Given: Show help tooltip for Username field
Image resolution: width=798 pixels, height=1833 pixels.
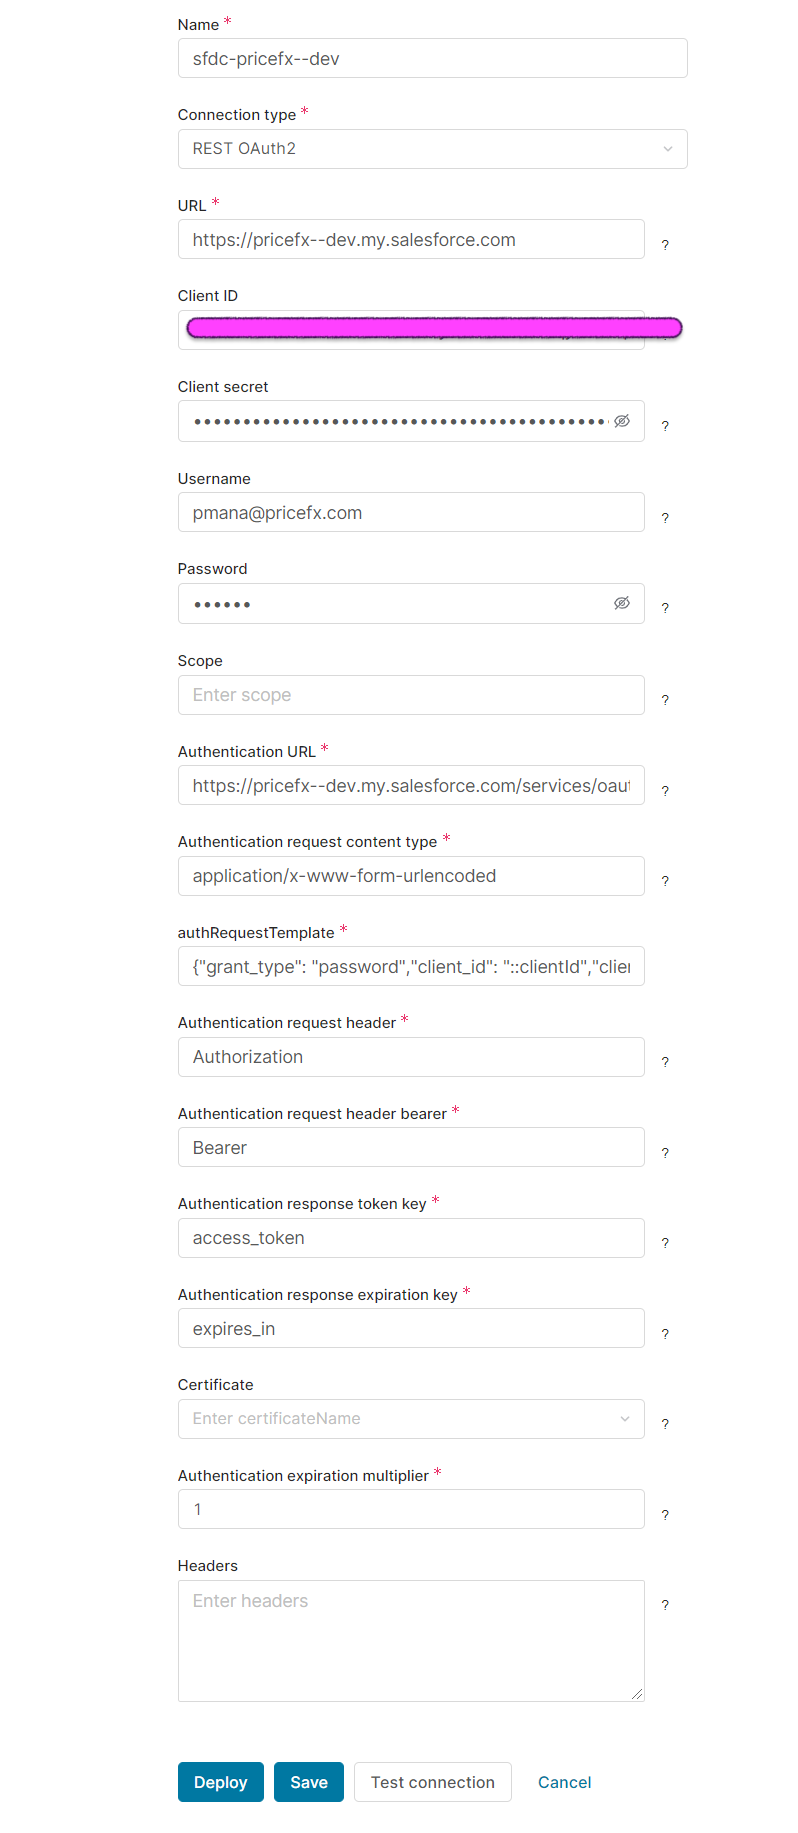Looking at the screenshot, I should [x=665, y=518].
